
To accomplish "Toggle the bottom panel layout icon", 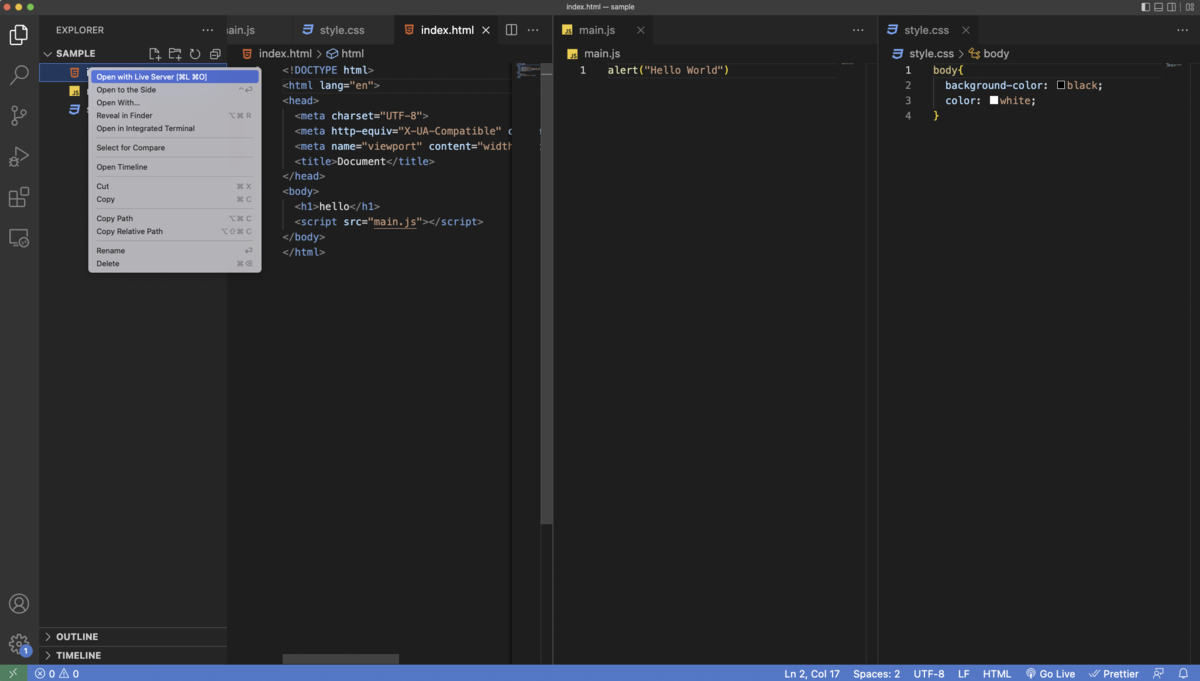I will tap(1159, 7).
